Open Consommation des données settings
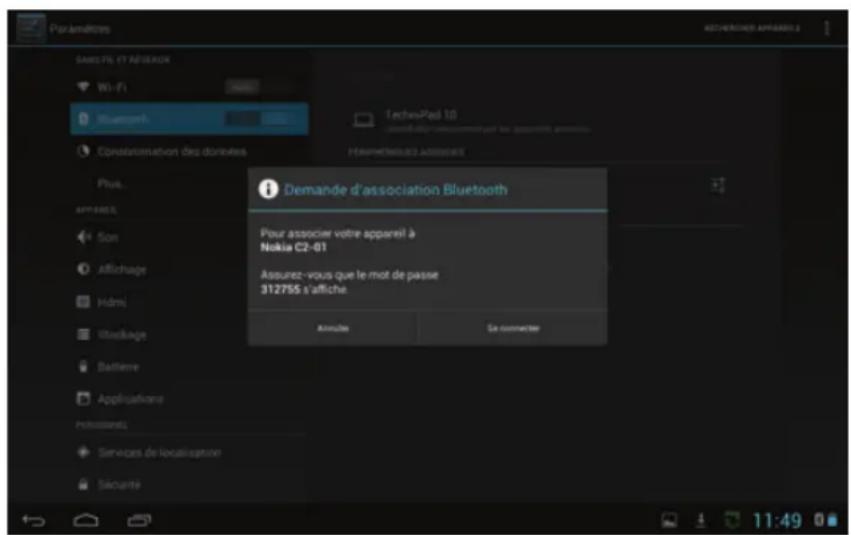851x535 pixels. [x=189, y=151]
